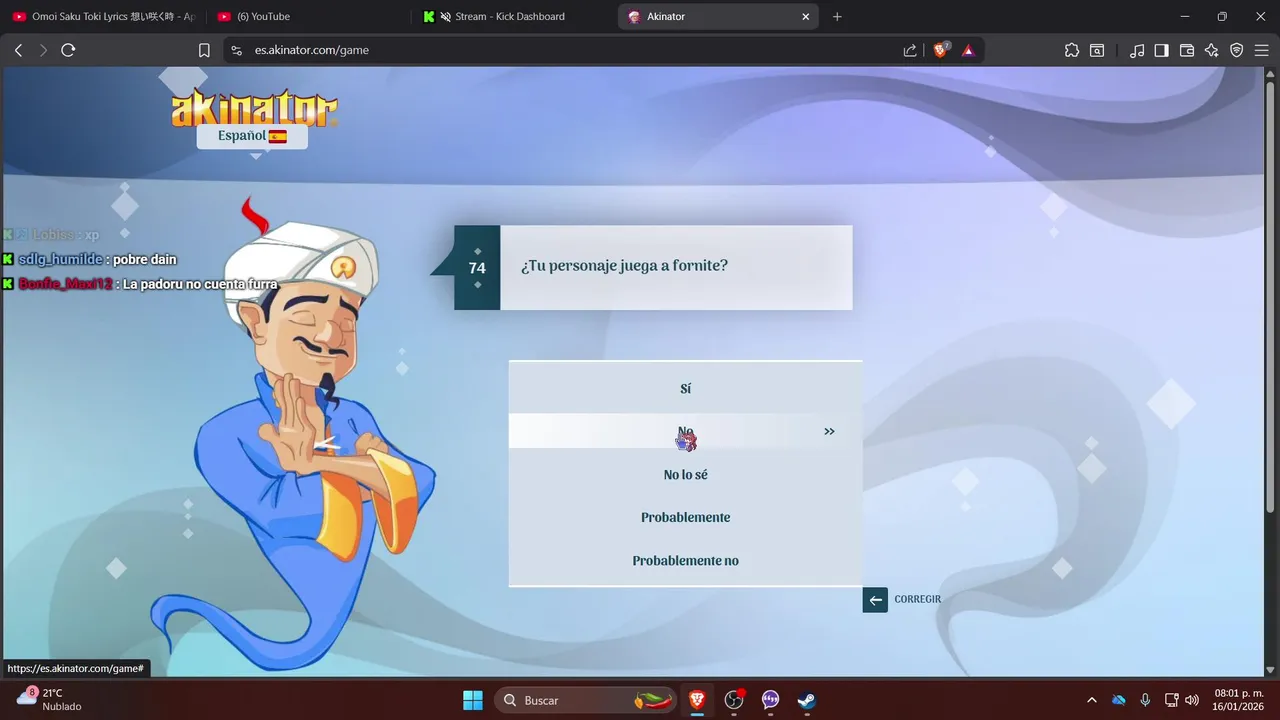Open a new browser tab

coord(837,16)
